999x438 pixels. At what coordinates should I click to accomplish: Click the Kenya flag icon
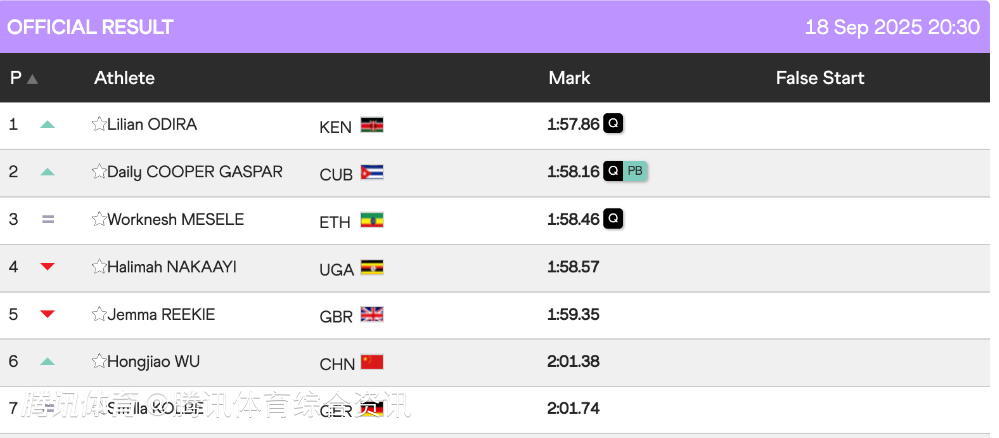(372, 125)
